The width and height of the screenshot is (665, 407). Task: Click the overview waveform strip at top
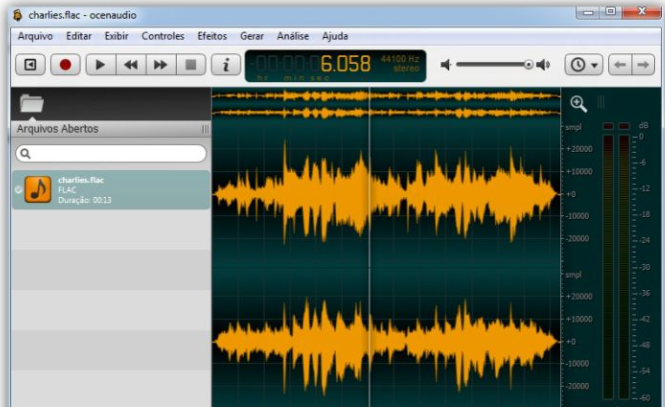click(386, 104)
